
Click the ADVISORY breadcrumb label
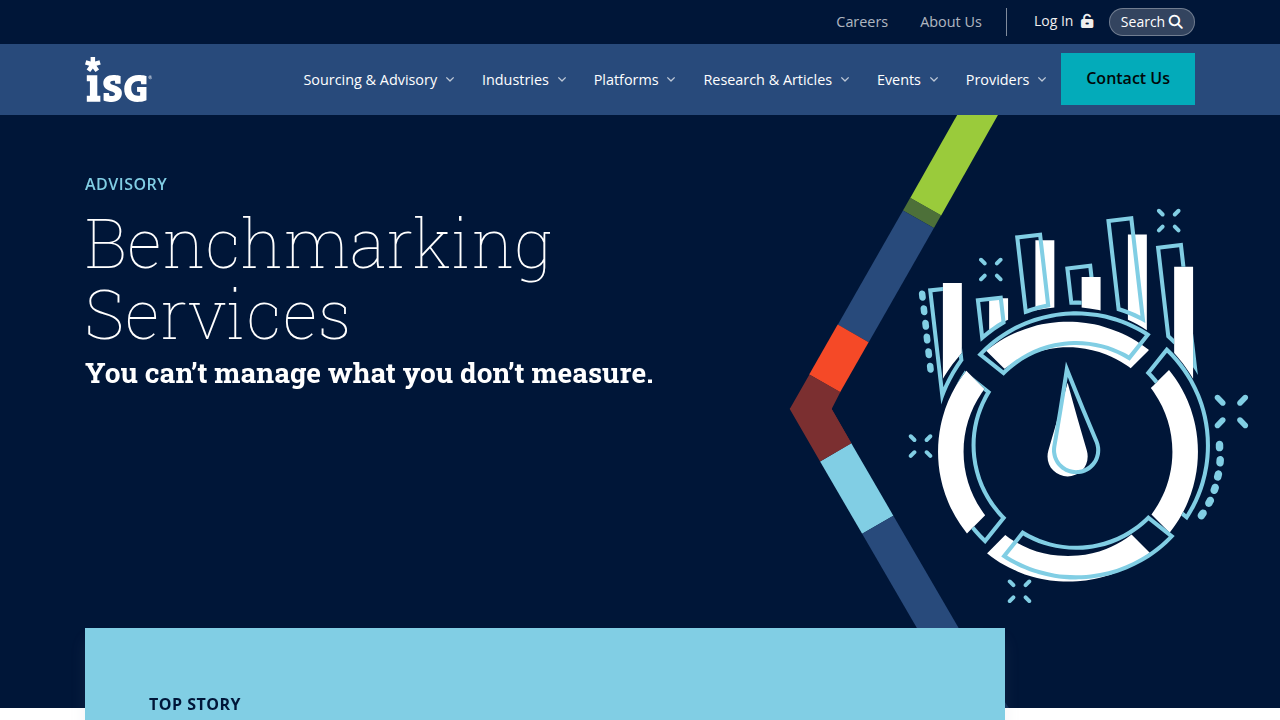tap(126, 184)
